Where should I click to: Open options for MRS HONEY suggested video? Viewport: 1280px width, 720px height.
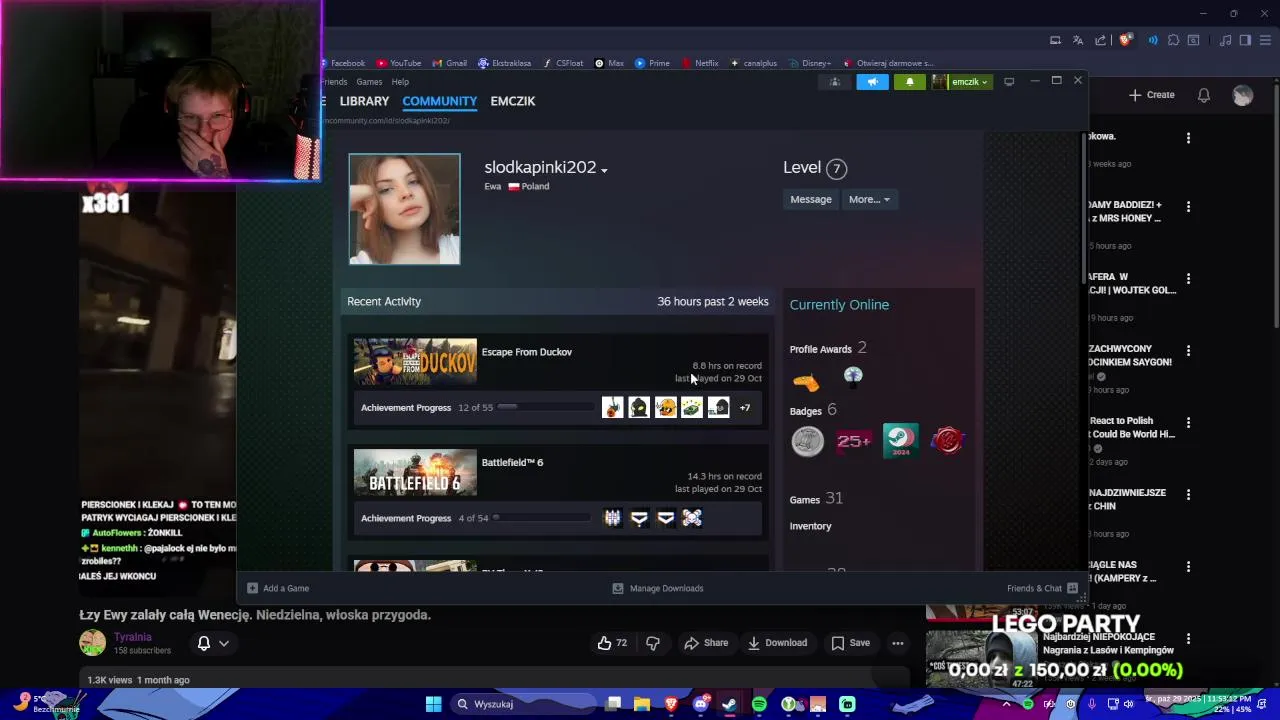1188,207
